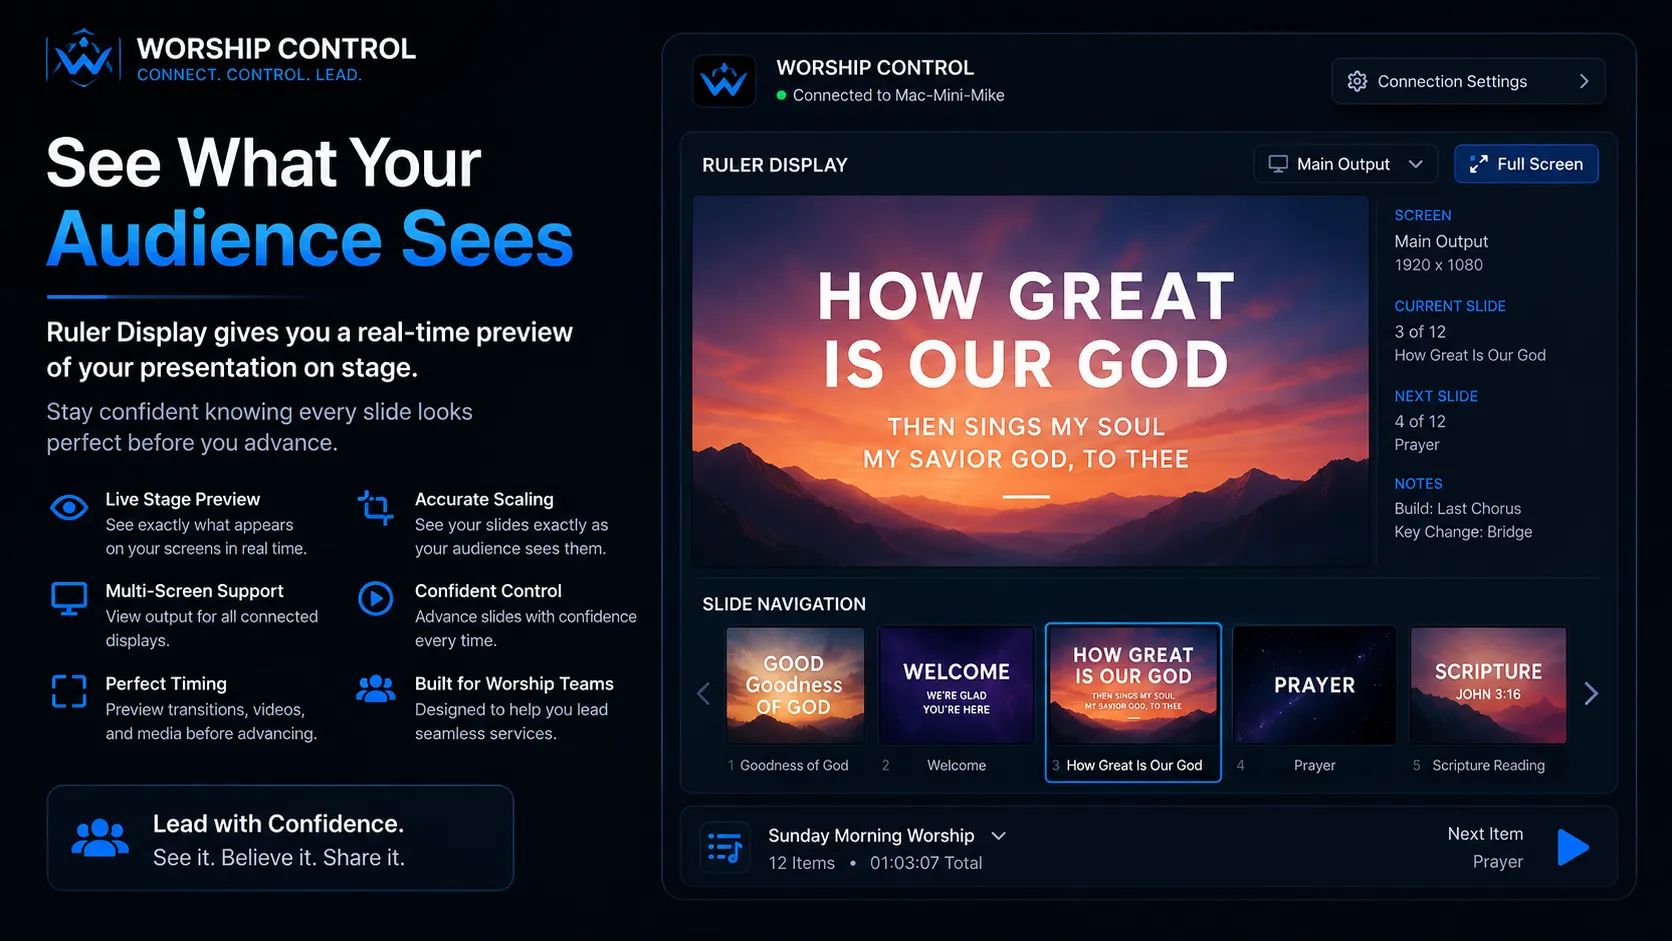Advance slide strip with right arrow

1591,693
